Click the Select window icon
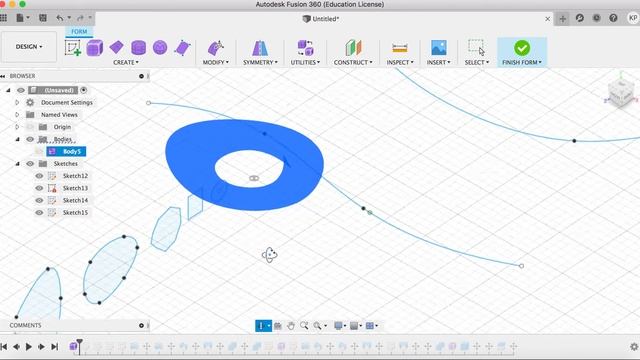 click(x=476, y=47)
